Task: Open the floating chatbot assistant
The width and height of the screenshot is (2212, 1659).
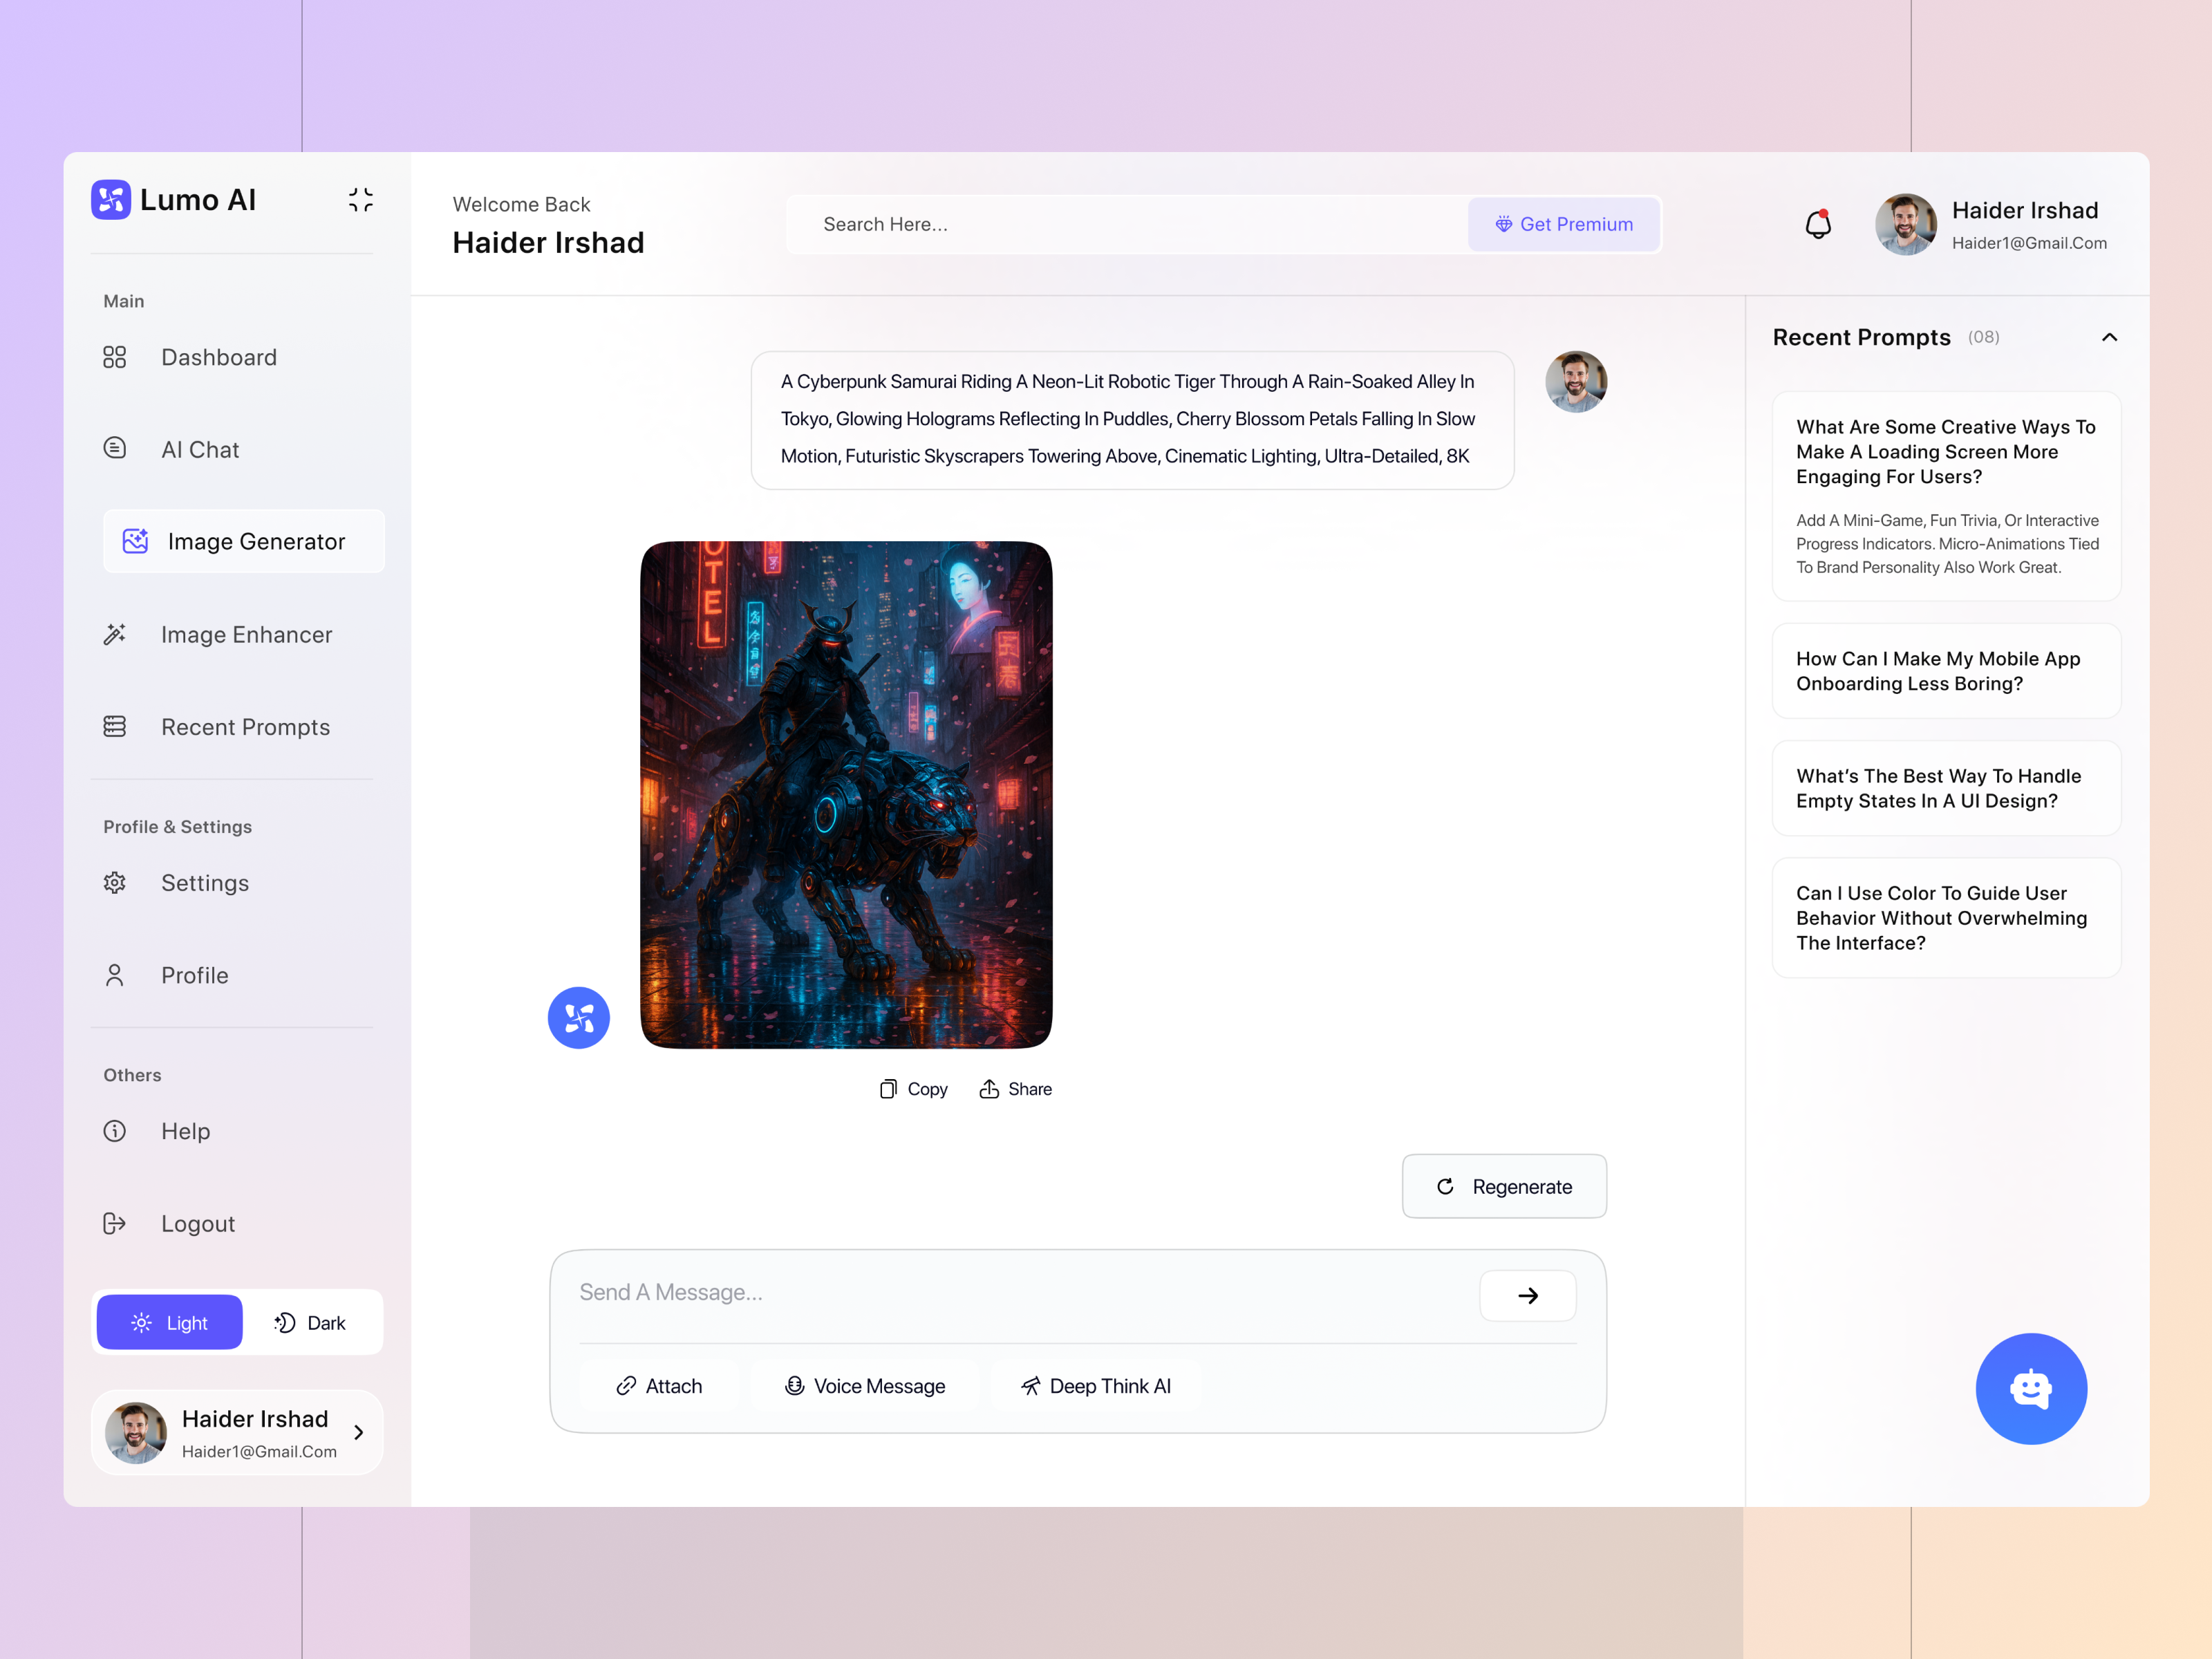Action: pyautogui.click(x=2032, y=1388)
